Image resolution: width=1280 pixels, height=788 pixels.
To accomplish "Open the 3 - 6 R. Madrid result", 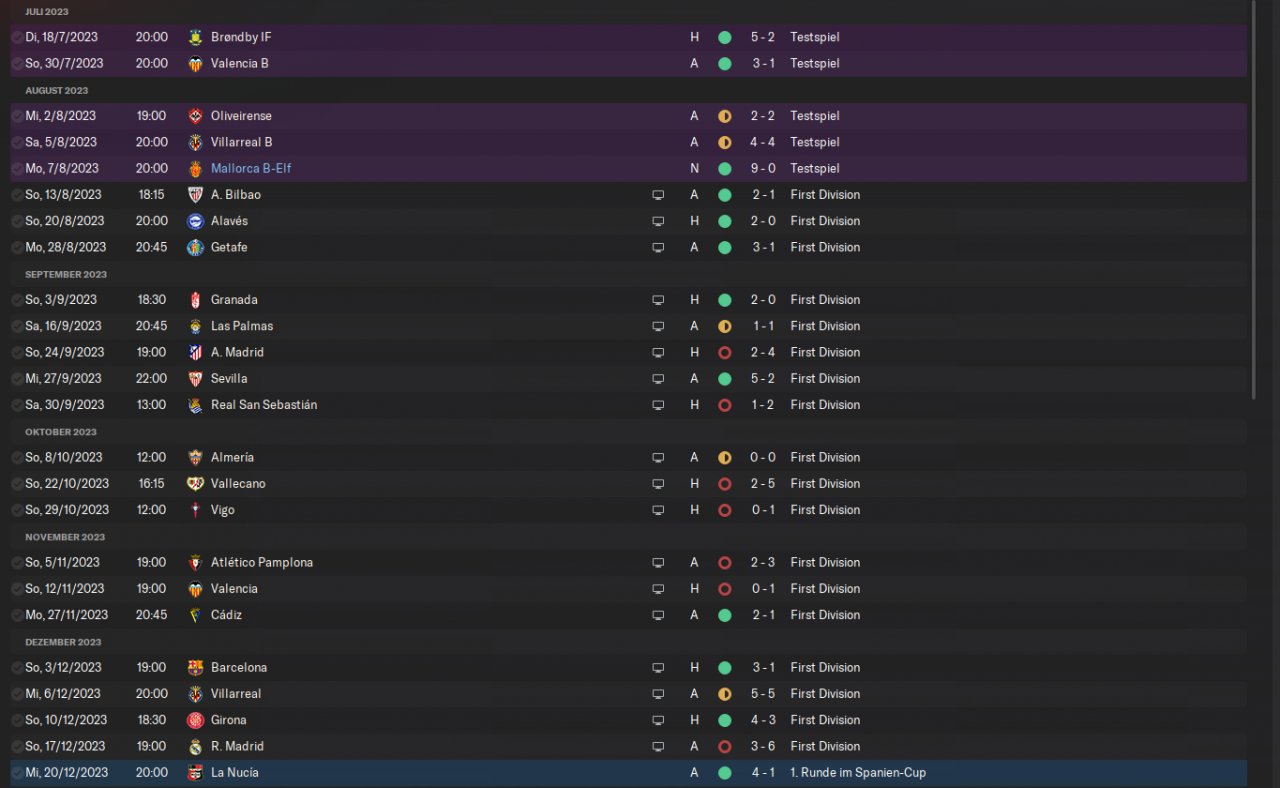I will (x=762, y=746).
